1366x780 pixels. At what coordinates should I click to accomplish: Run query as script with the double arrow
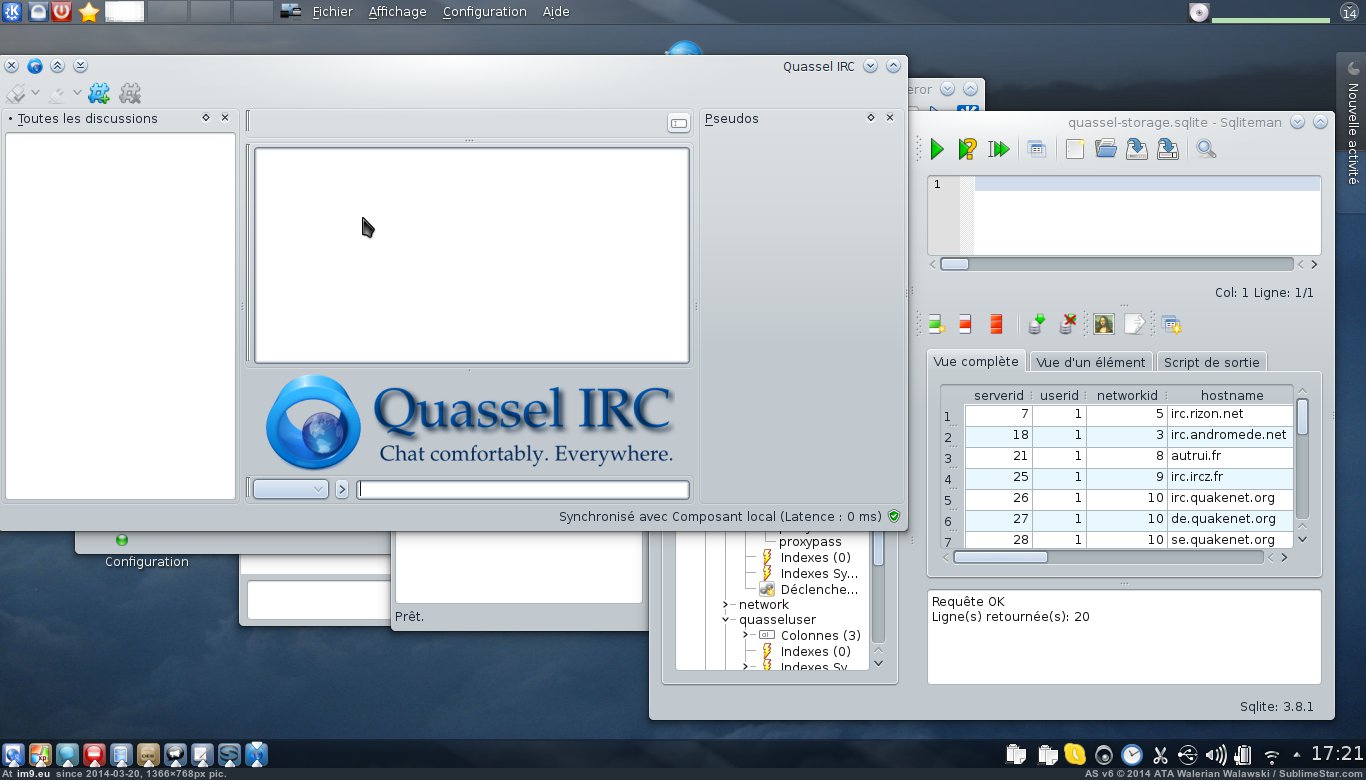pyautogui.click(x=998, y=149)
